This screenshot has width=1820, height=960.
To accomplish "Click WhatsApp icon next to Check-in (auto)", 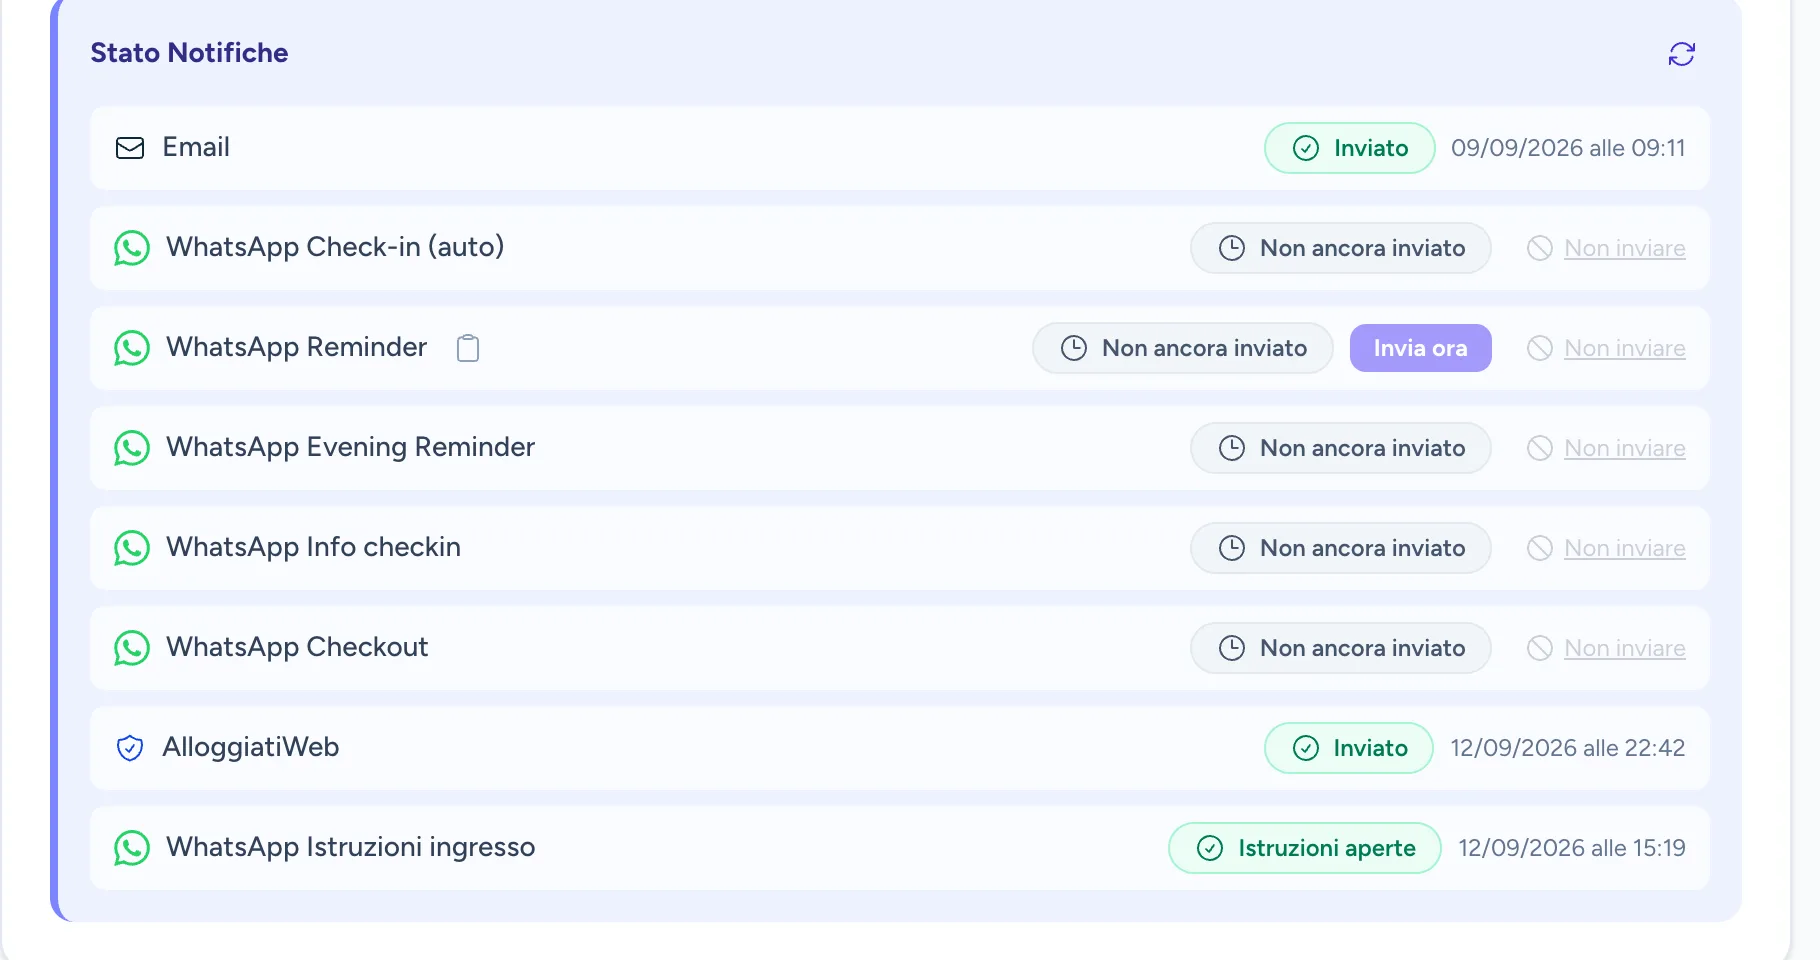I will click(132, 248).
